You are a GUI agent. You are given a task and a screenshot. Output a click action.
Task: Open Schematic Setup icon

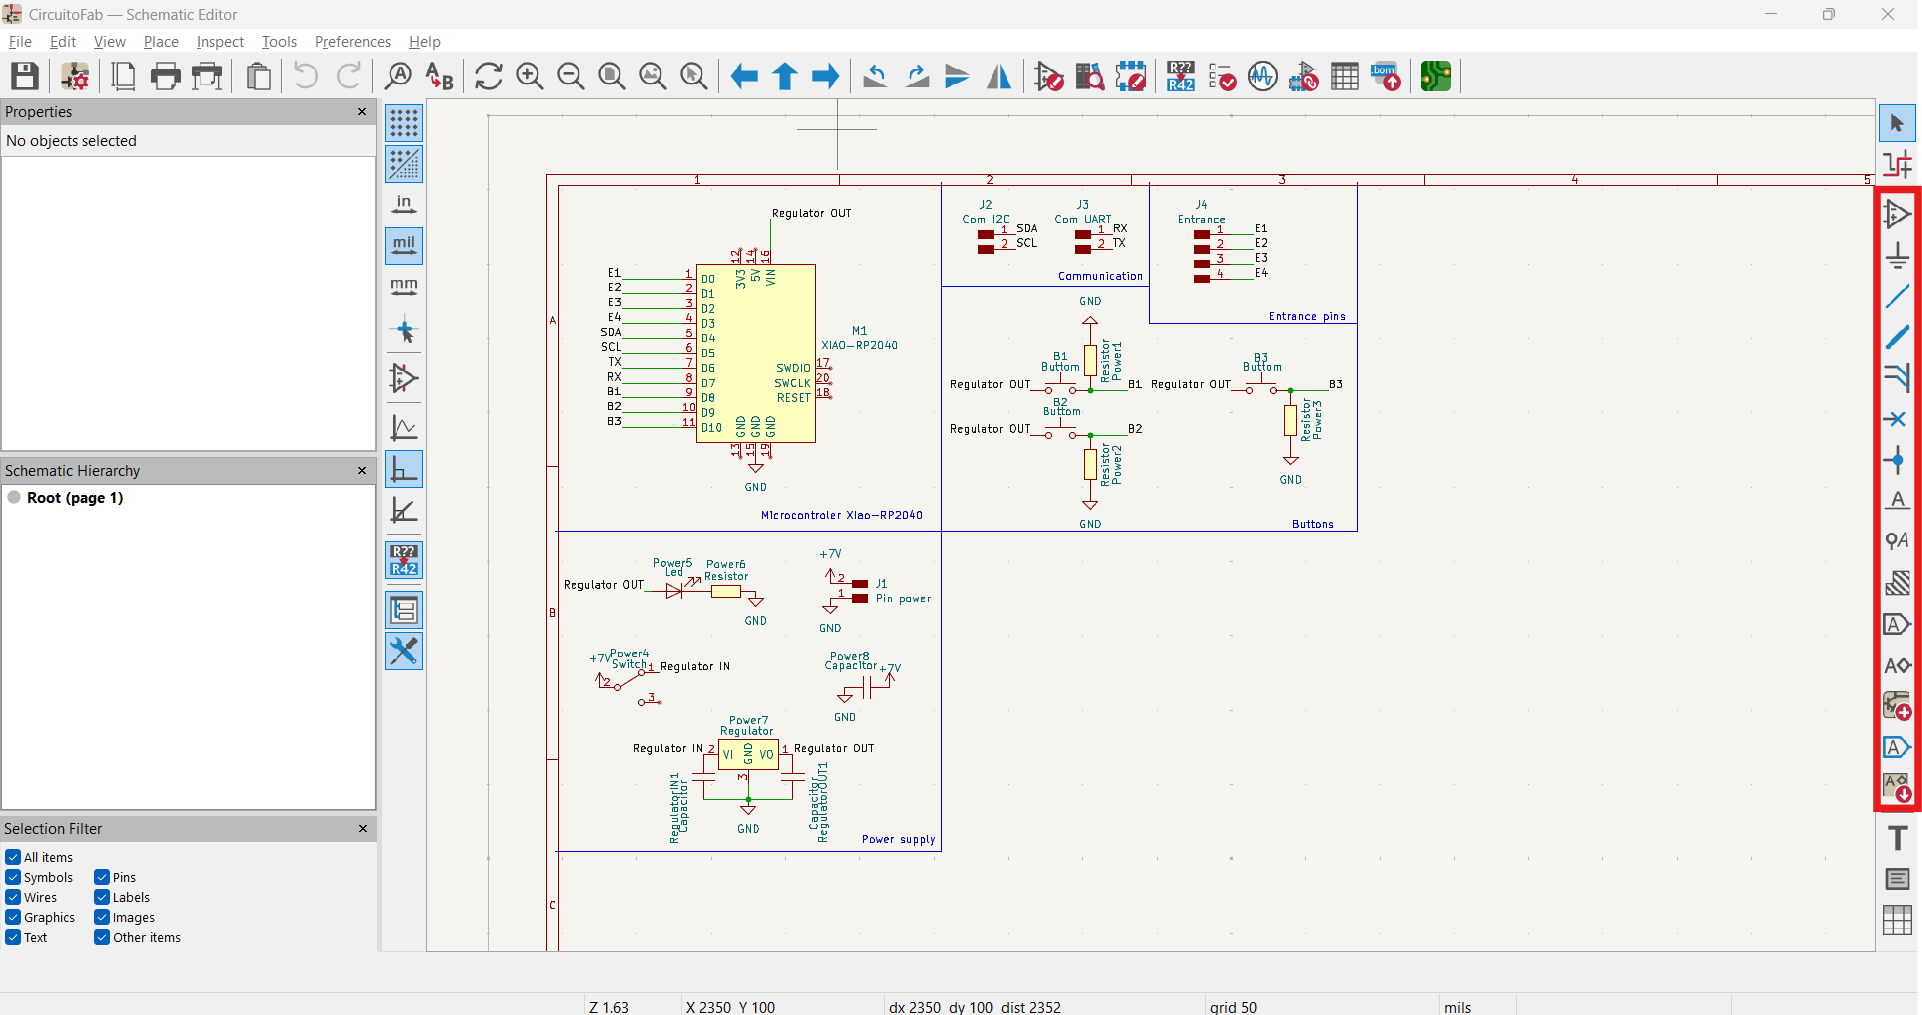(75, 76)
